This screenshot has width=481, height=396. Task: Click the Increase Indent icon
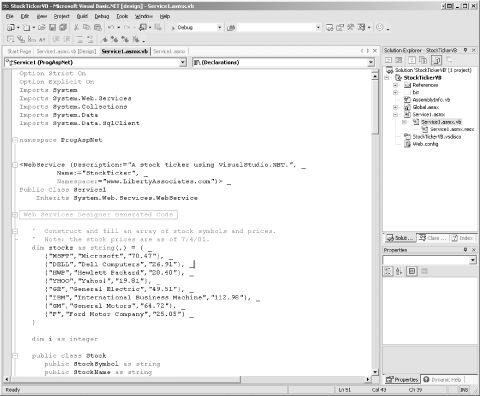point(67,39)
